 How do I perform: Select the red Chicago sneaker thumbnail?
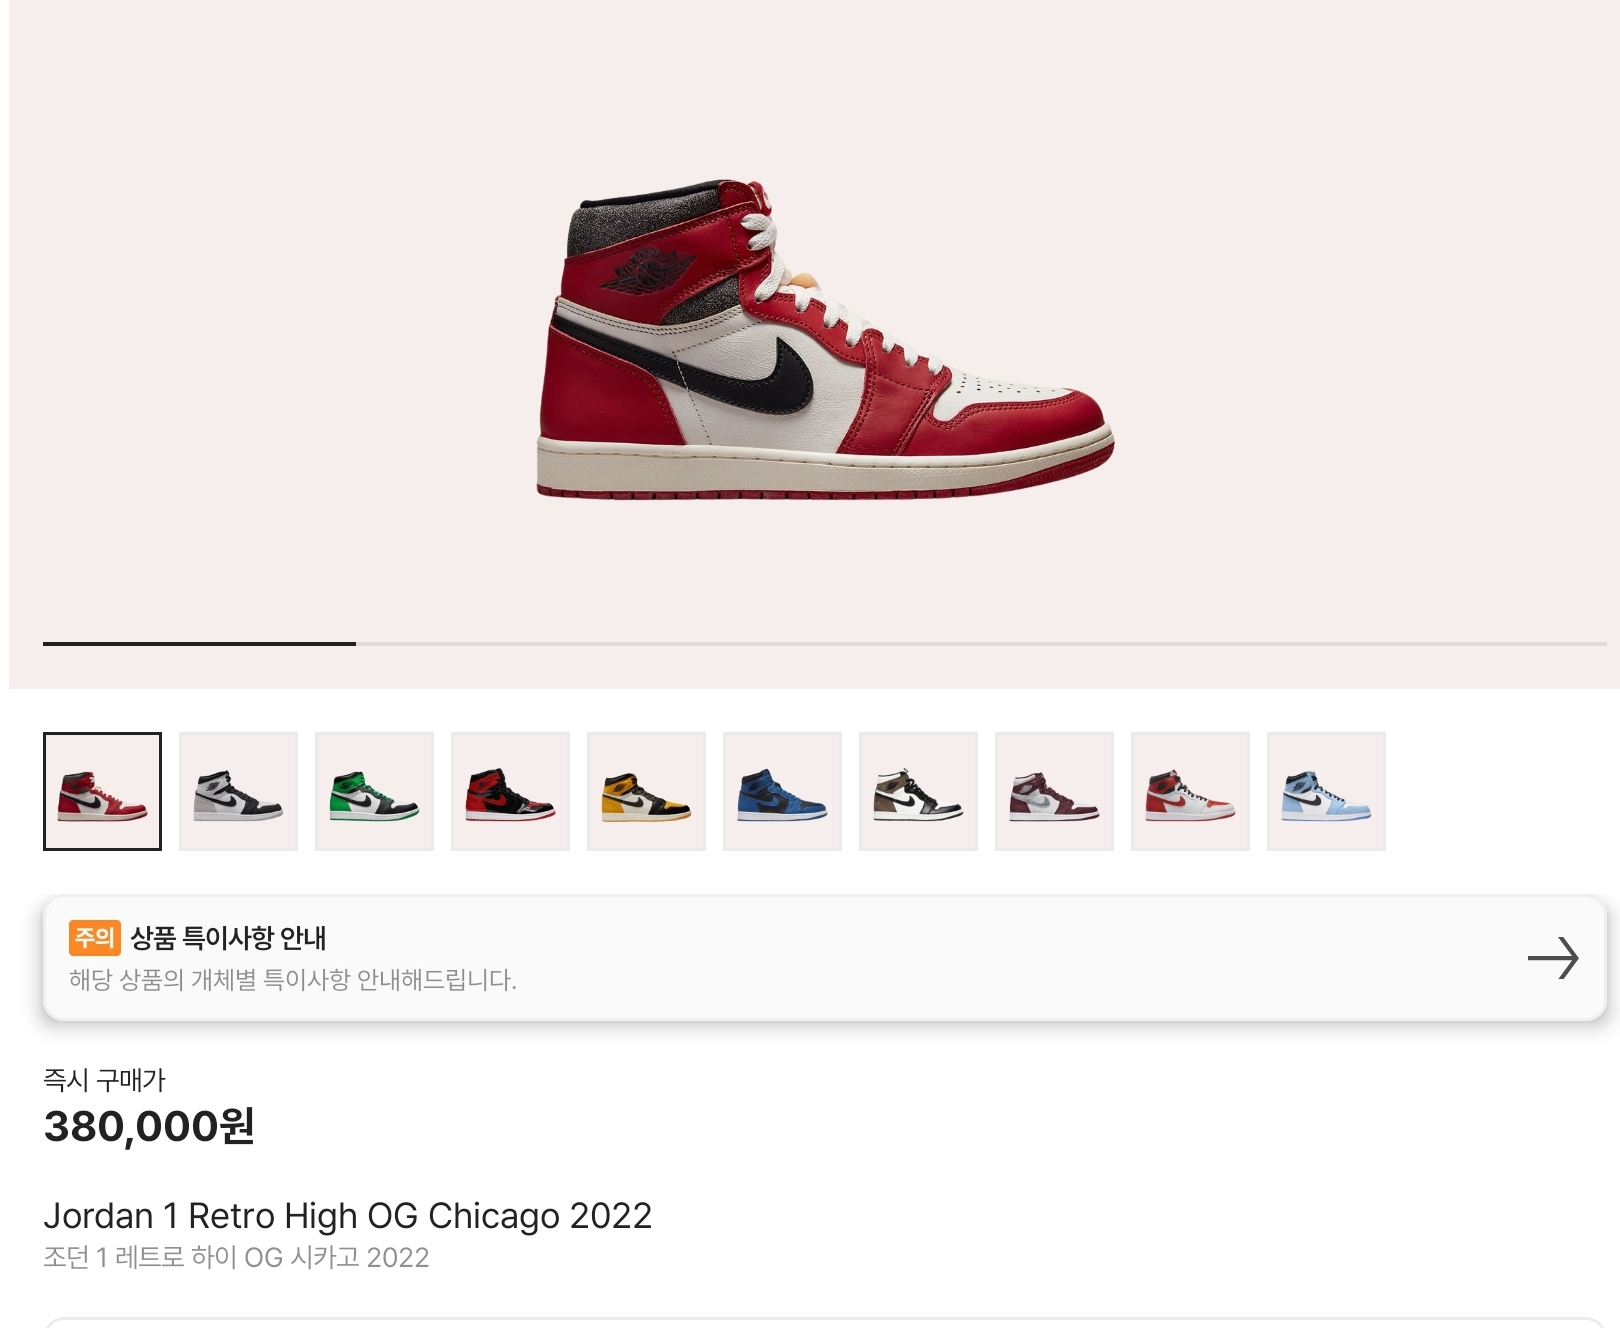tap(102, 791)
